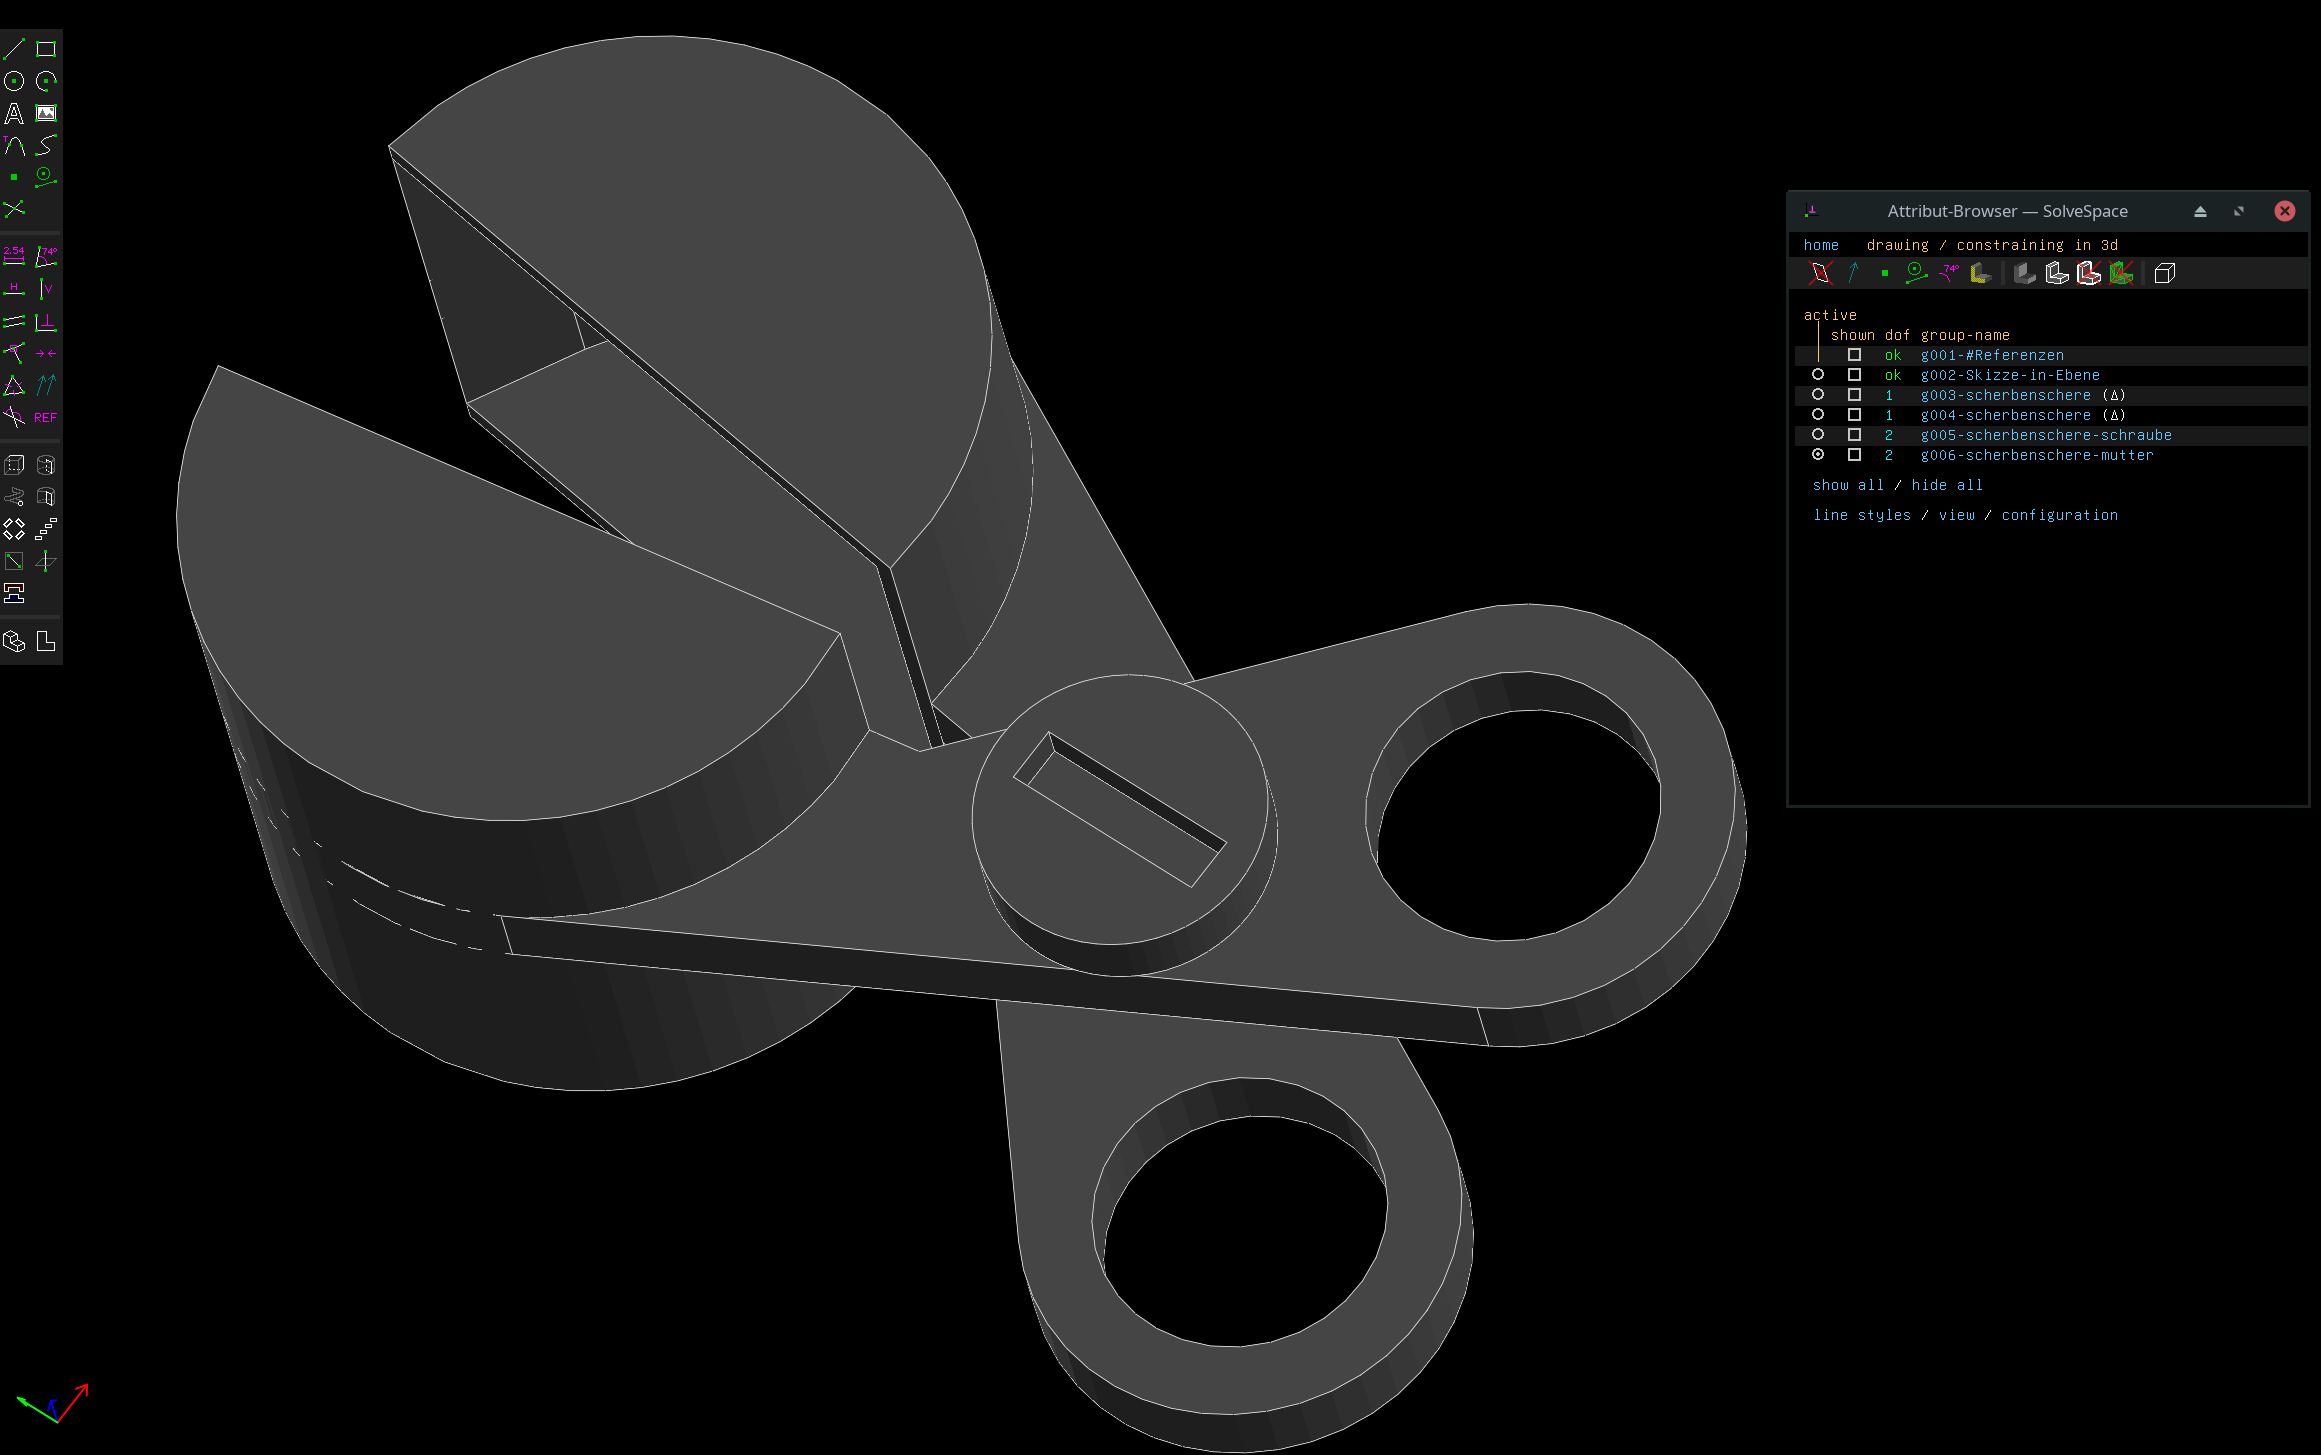
Task: Toggle shaded solid model view icon
Action: tap(2025, 273)
